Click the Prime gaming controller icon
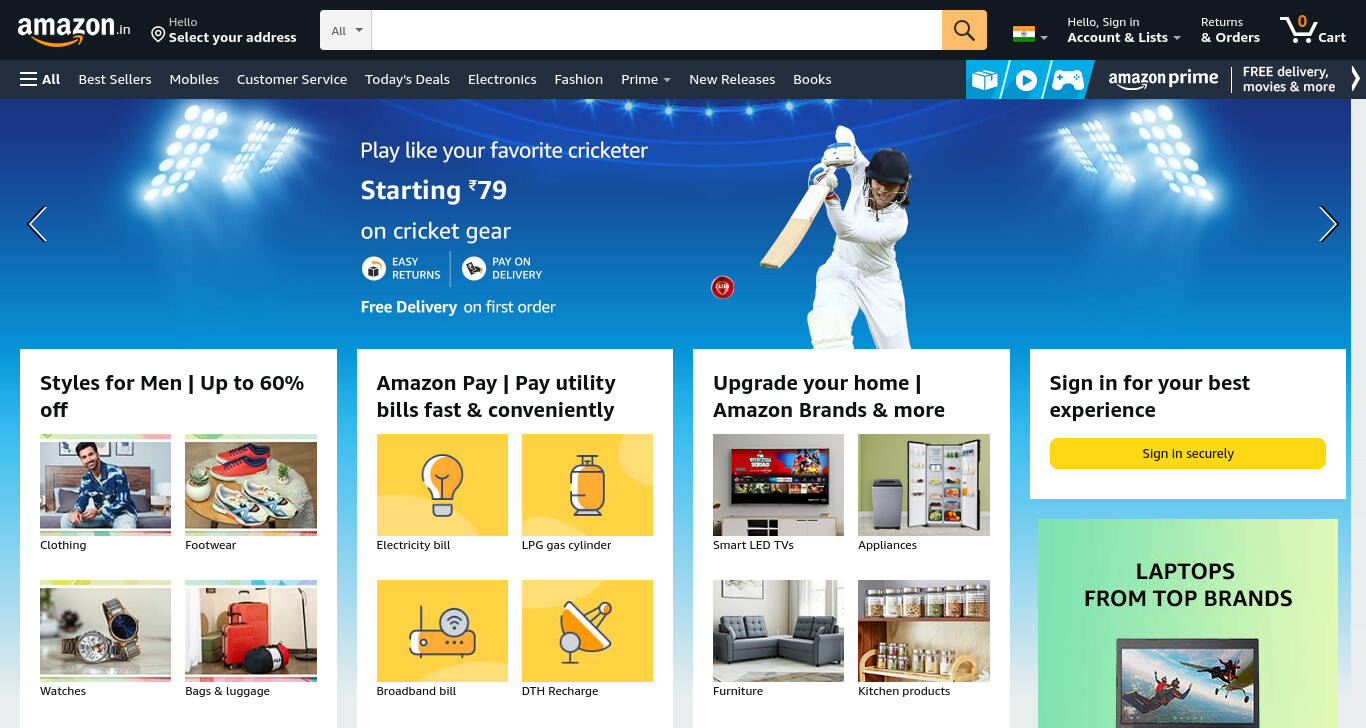The image size is (1366, 728). tap(1068, 79)
